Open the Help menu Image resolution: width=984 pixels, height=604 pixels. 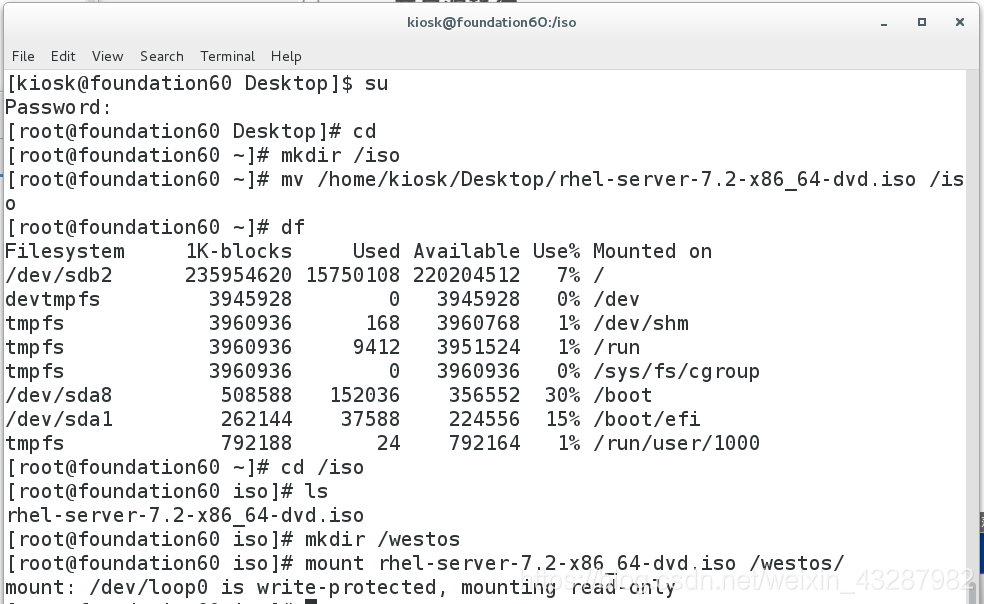pos(286,57)
